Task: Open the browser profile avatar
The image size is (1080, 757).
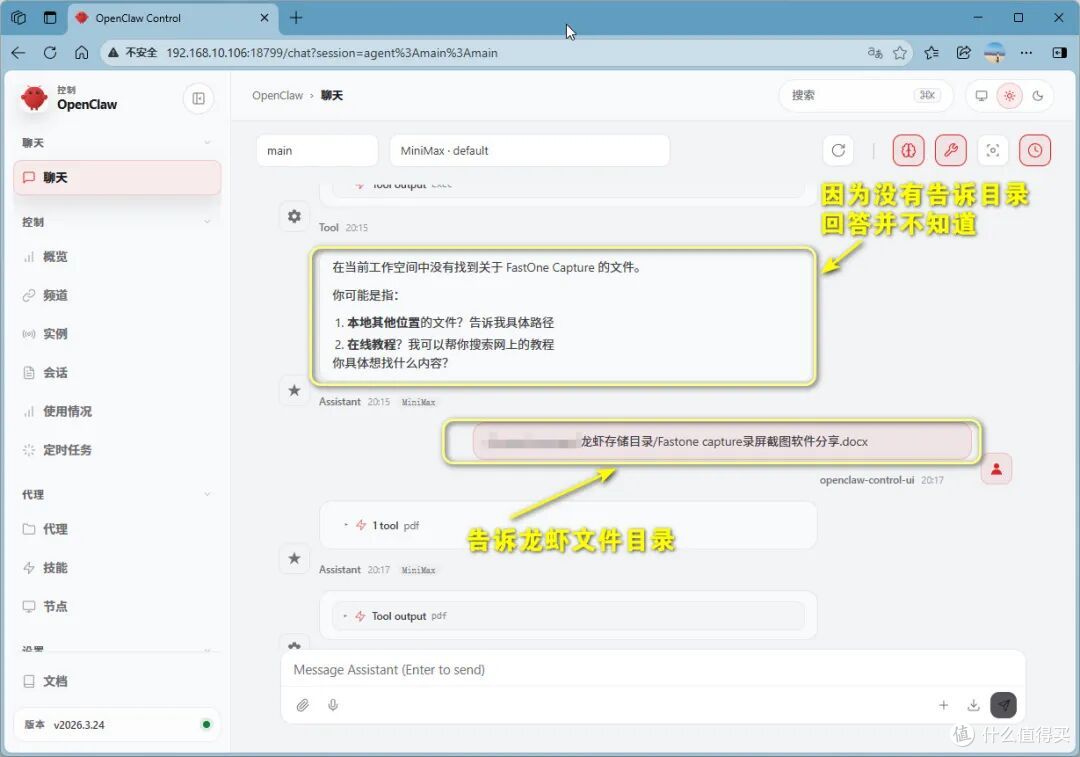Action: click(x=995, y=53)
